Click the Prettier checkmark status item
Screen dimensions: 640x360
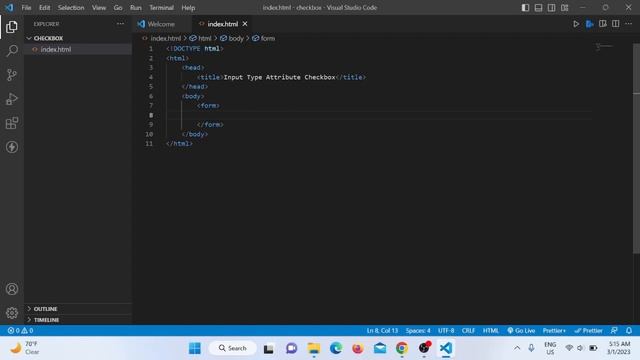588,331
